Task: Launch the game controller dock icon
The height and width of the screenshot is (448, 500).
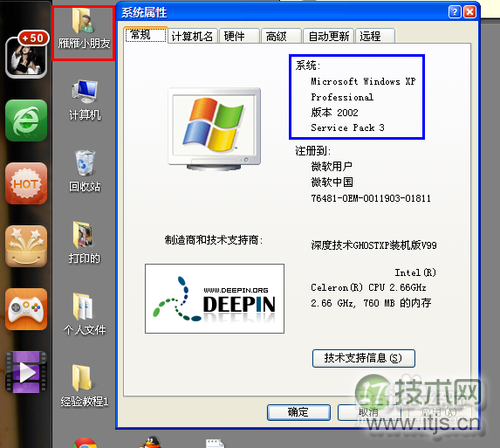Action: coord(26,309)
